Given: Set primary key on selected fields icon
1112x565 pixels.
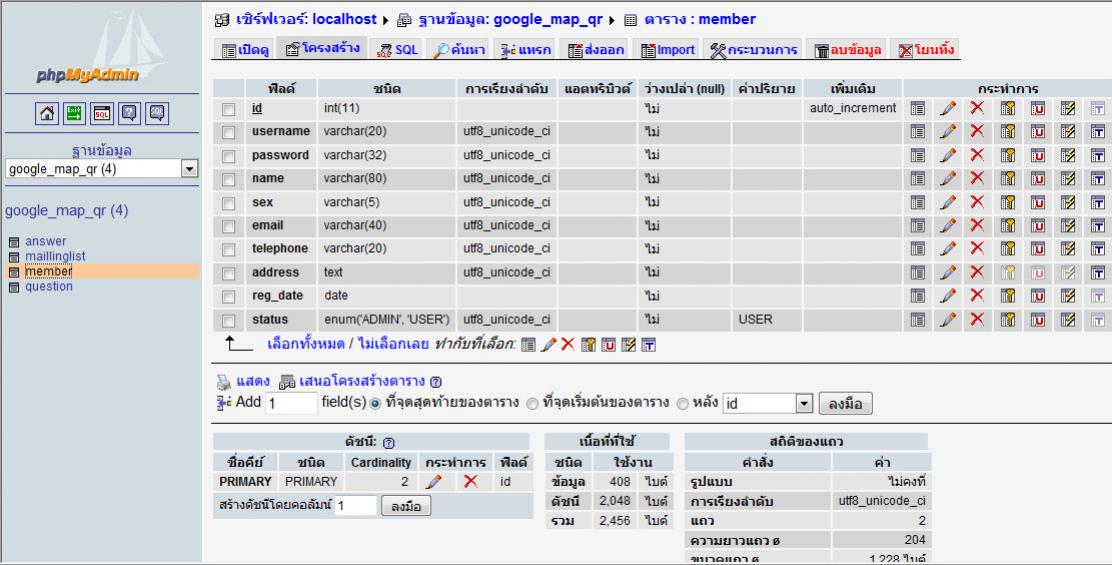Looking at the screenshot, I should pos(588,345).
